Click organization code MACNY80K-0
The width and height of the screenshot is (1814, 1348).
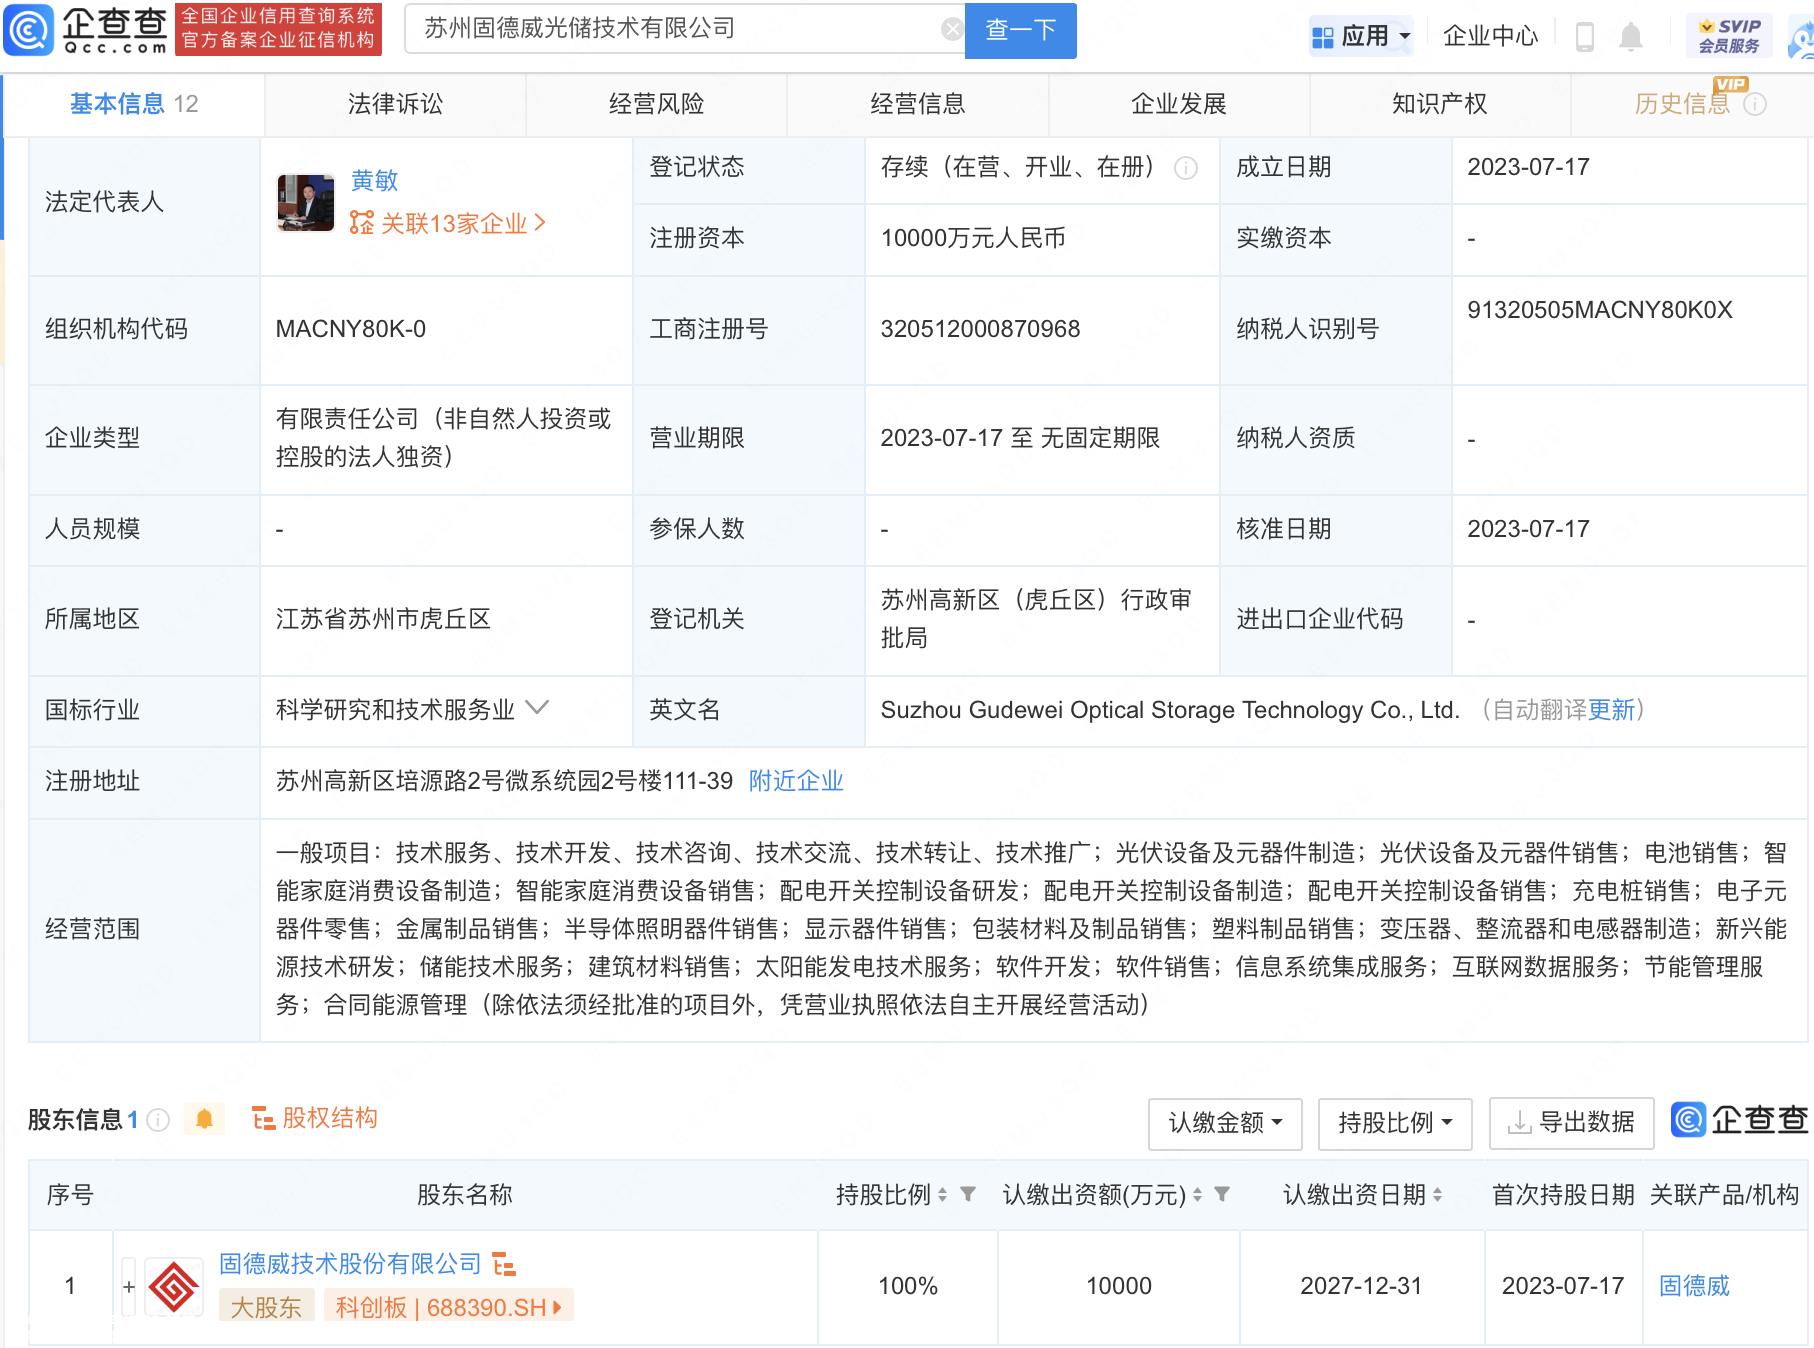pos(351,330)
